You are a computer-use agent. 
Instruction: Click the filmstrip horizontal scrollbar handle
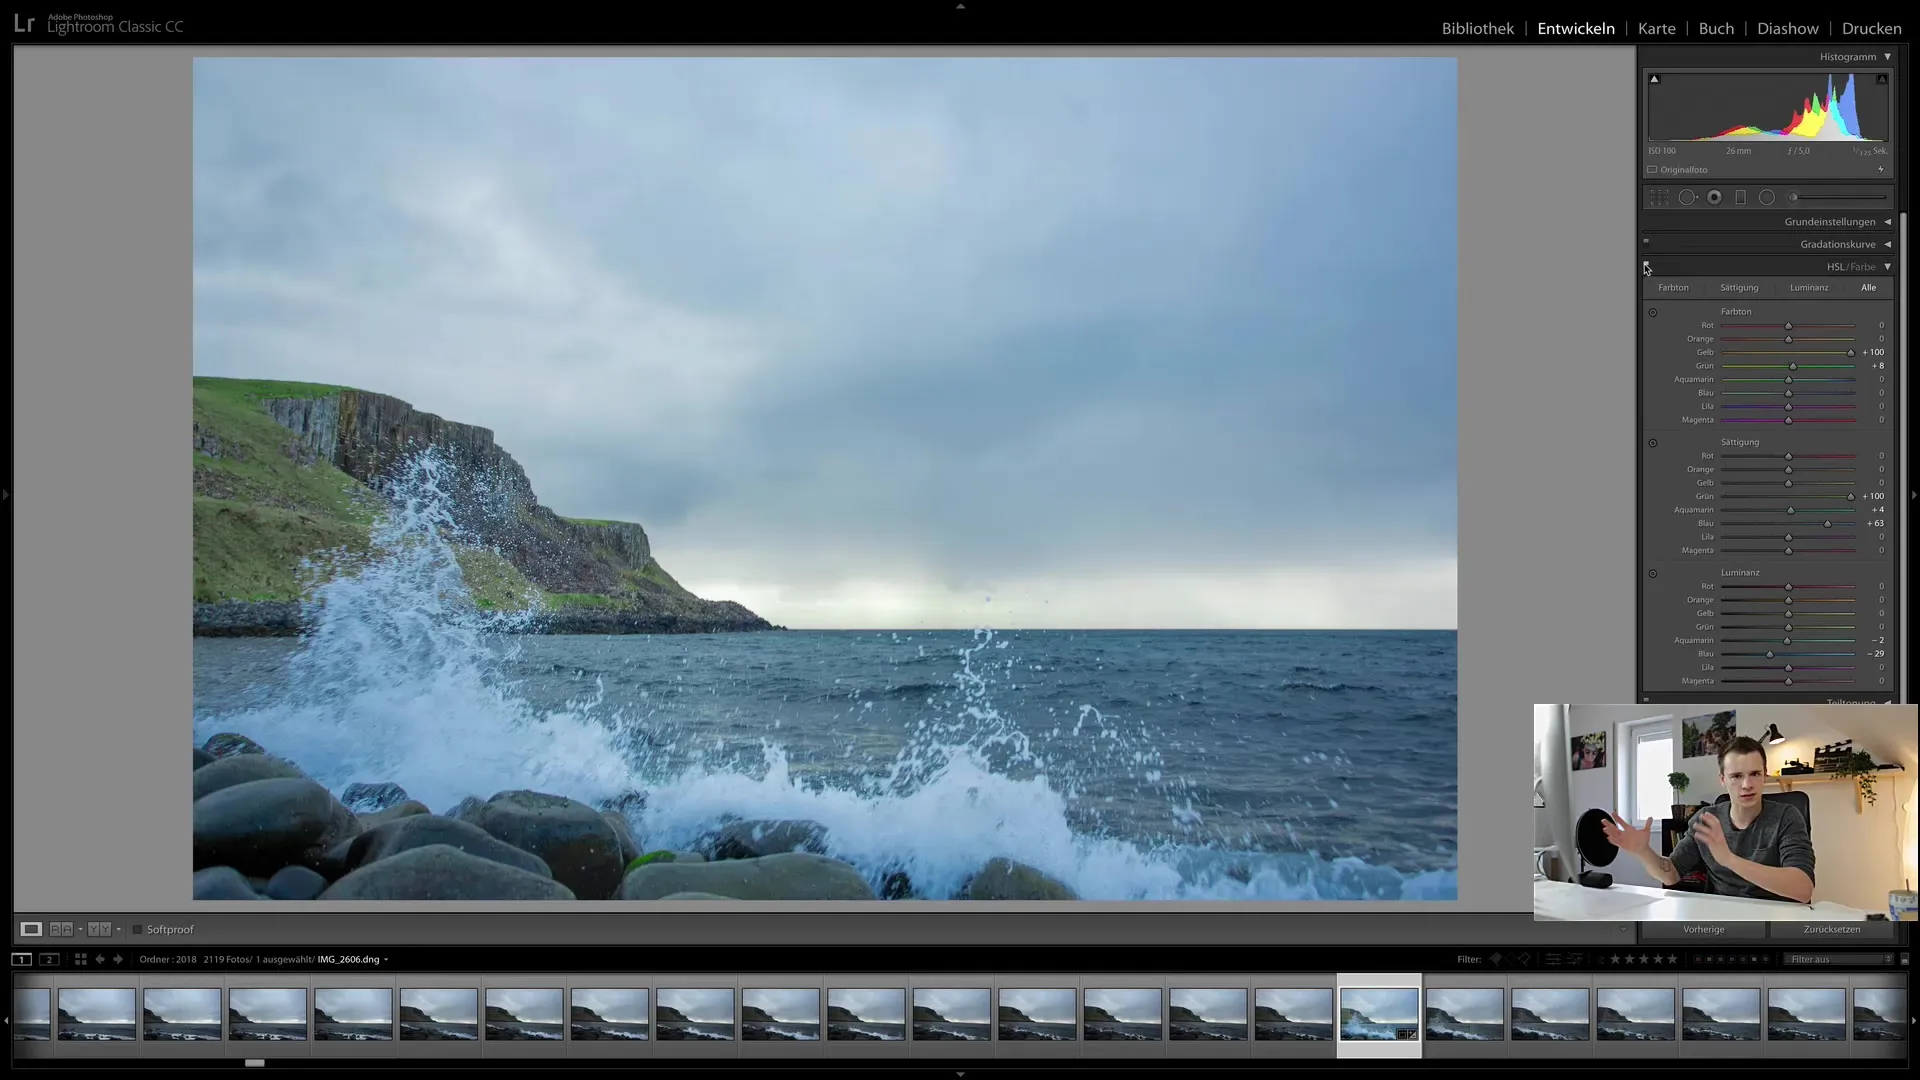coord(255,1063)
